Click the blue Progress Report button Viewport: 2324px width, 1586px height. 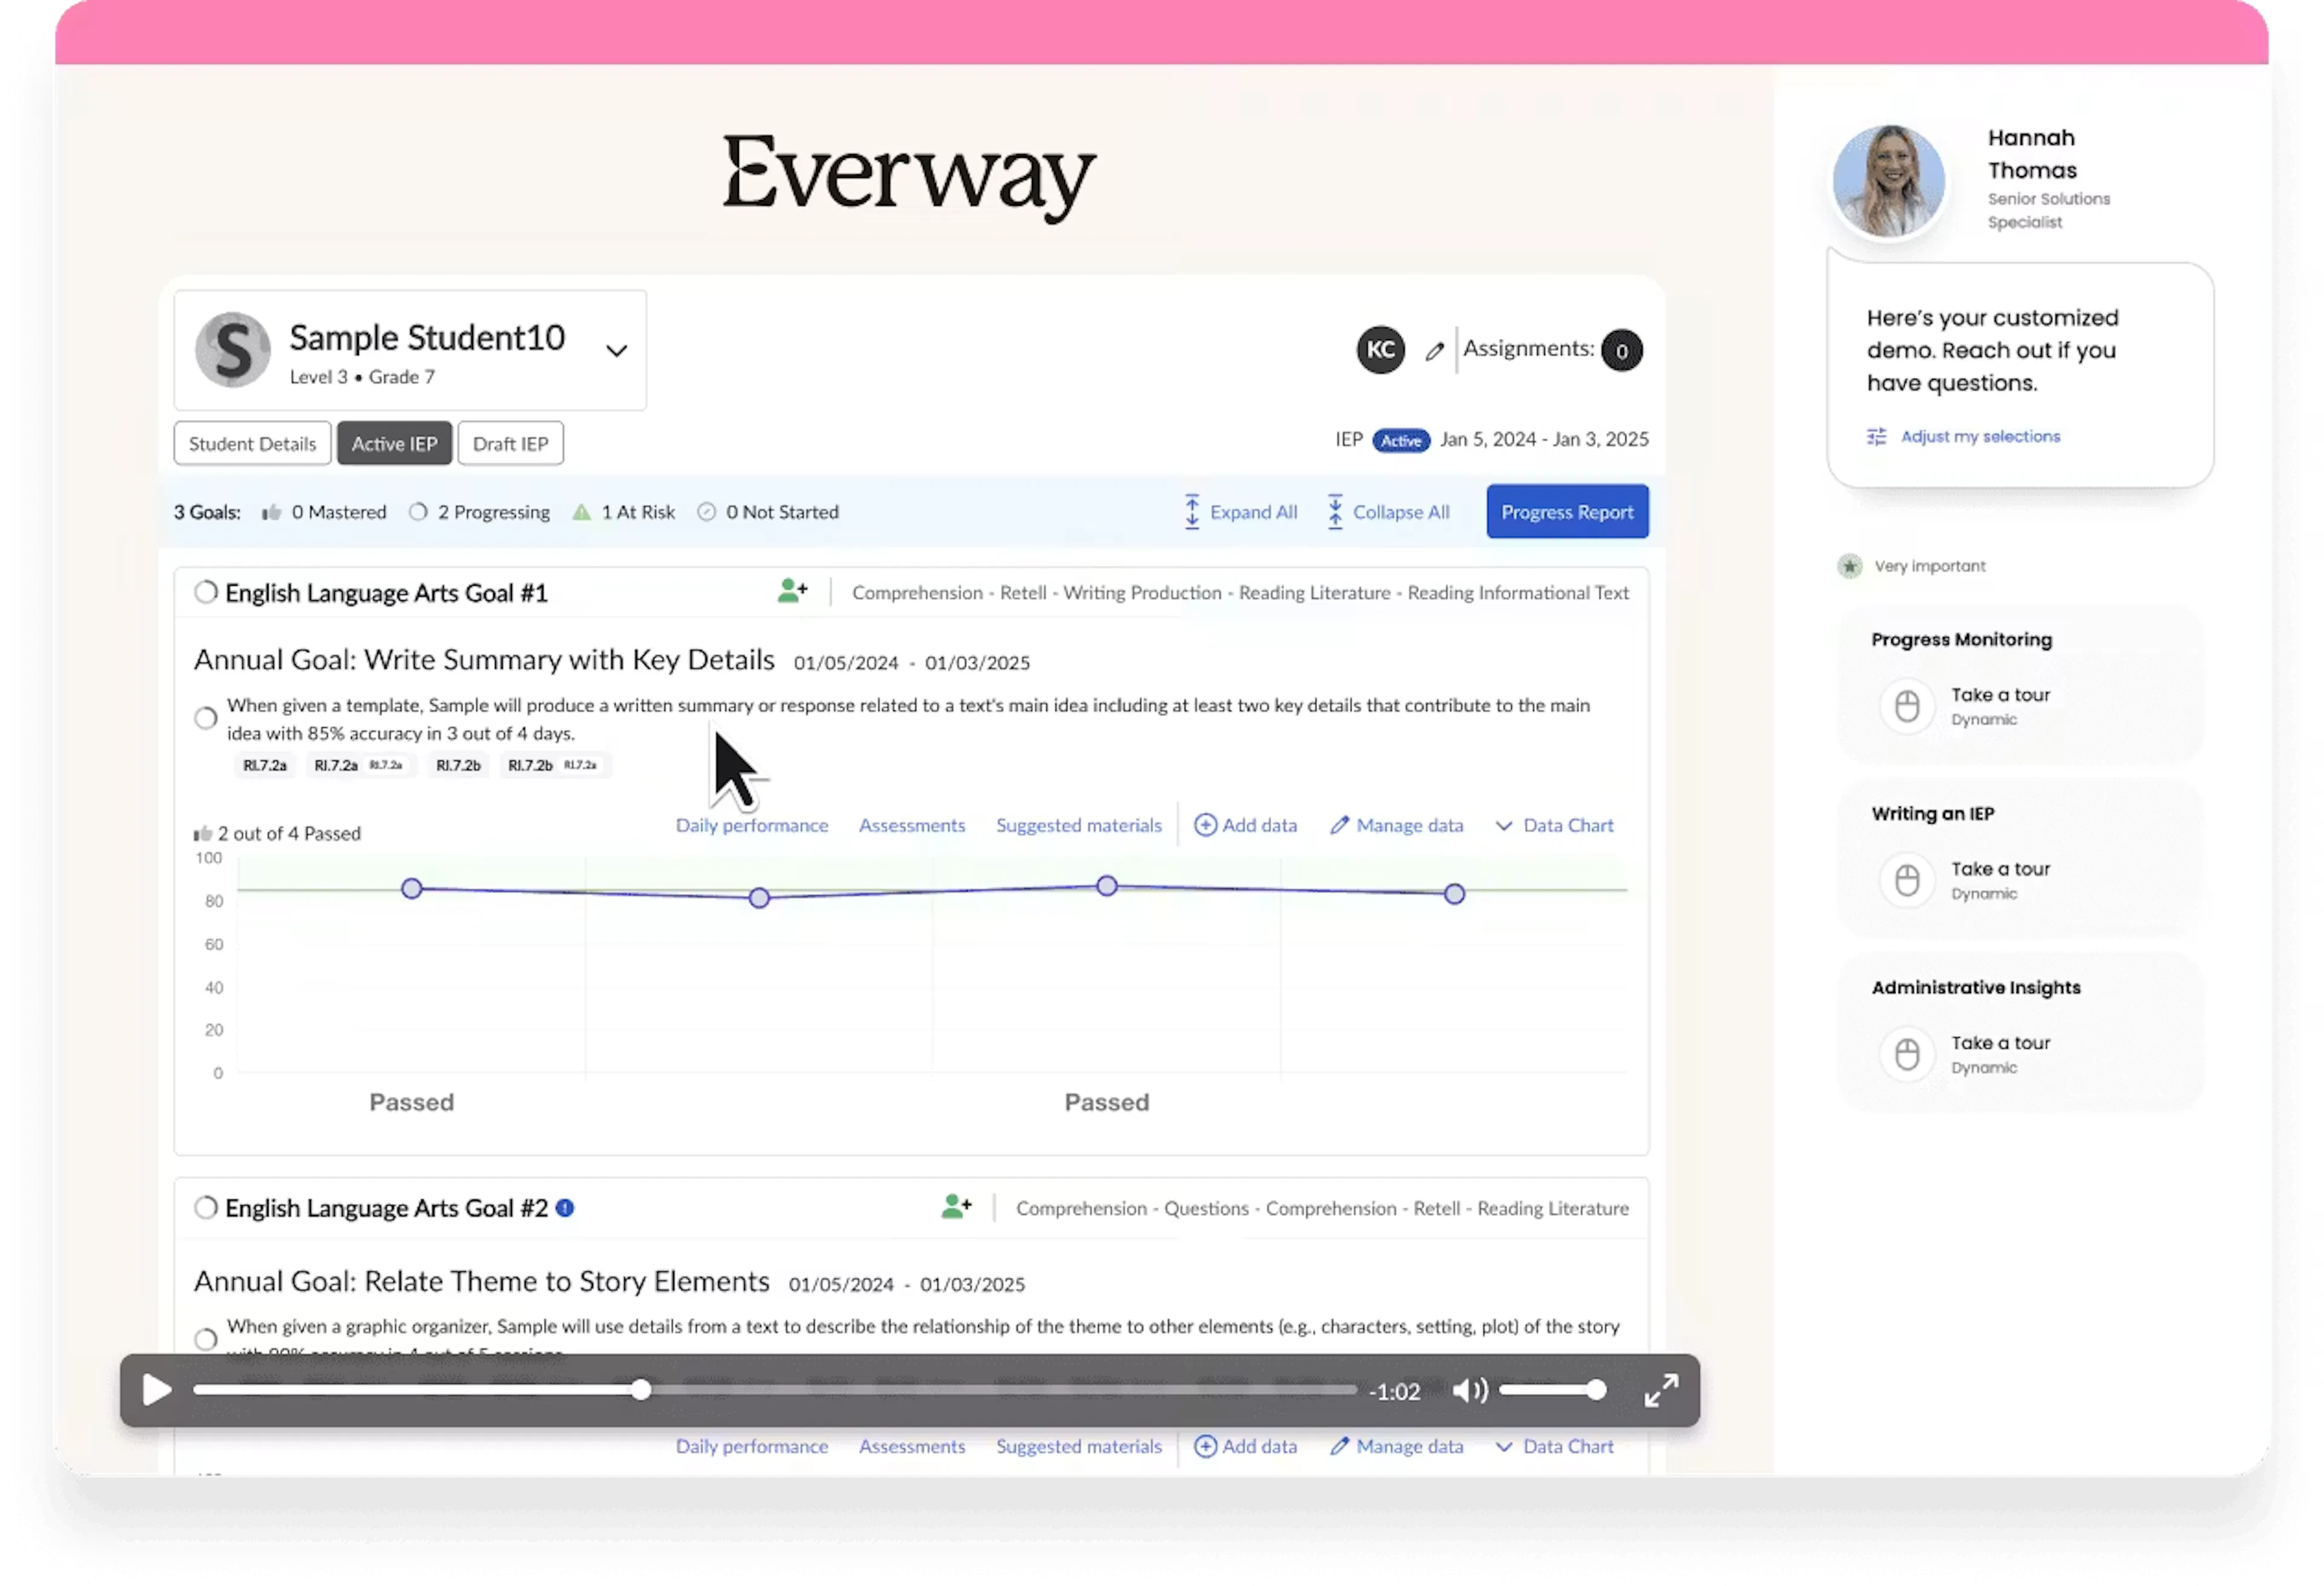[x=1567, y=512]
